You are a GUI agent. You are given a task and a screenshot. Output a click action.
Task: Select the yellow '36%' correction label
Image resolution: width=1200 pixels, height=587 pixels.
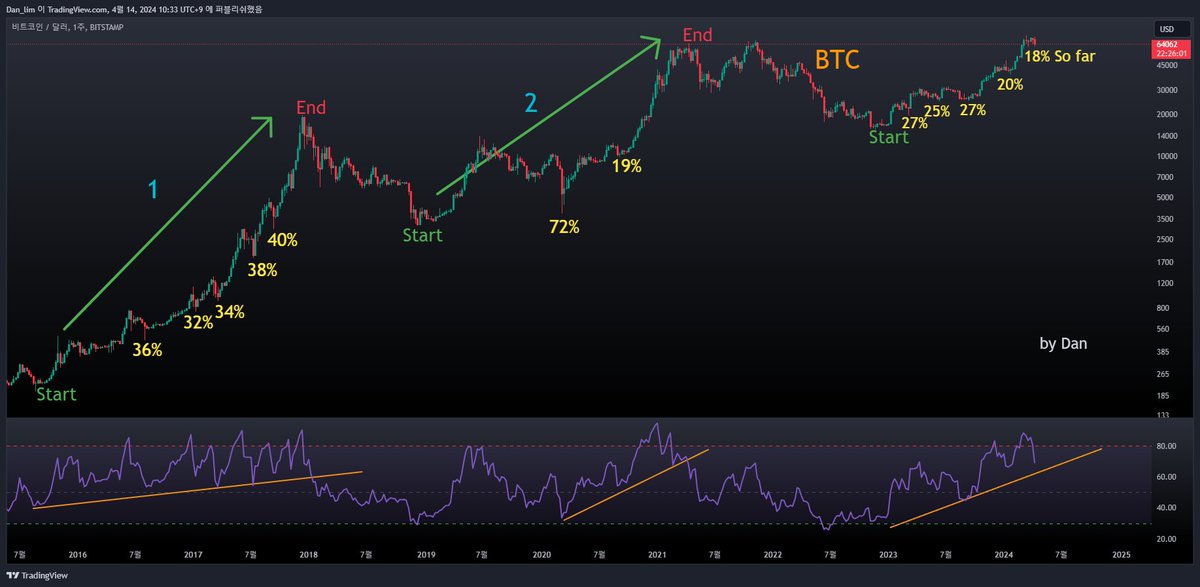coord(147,350)
